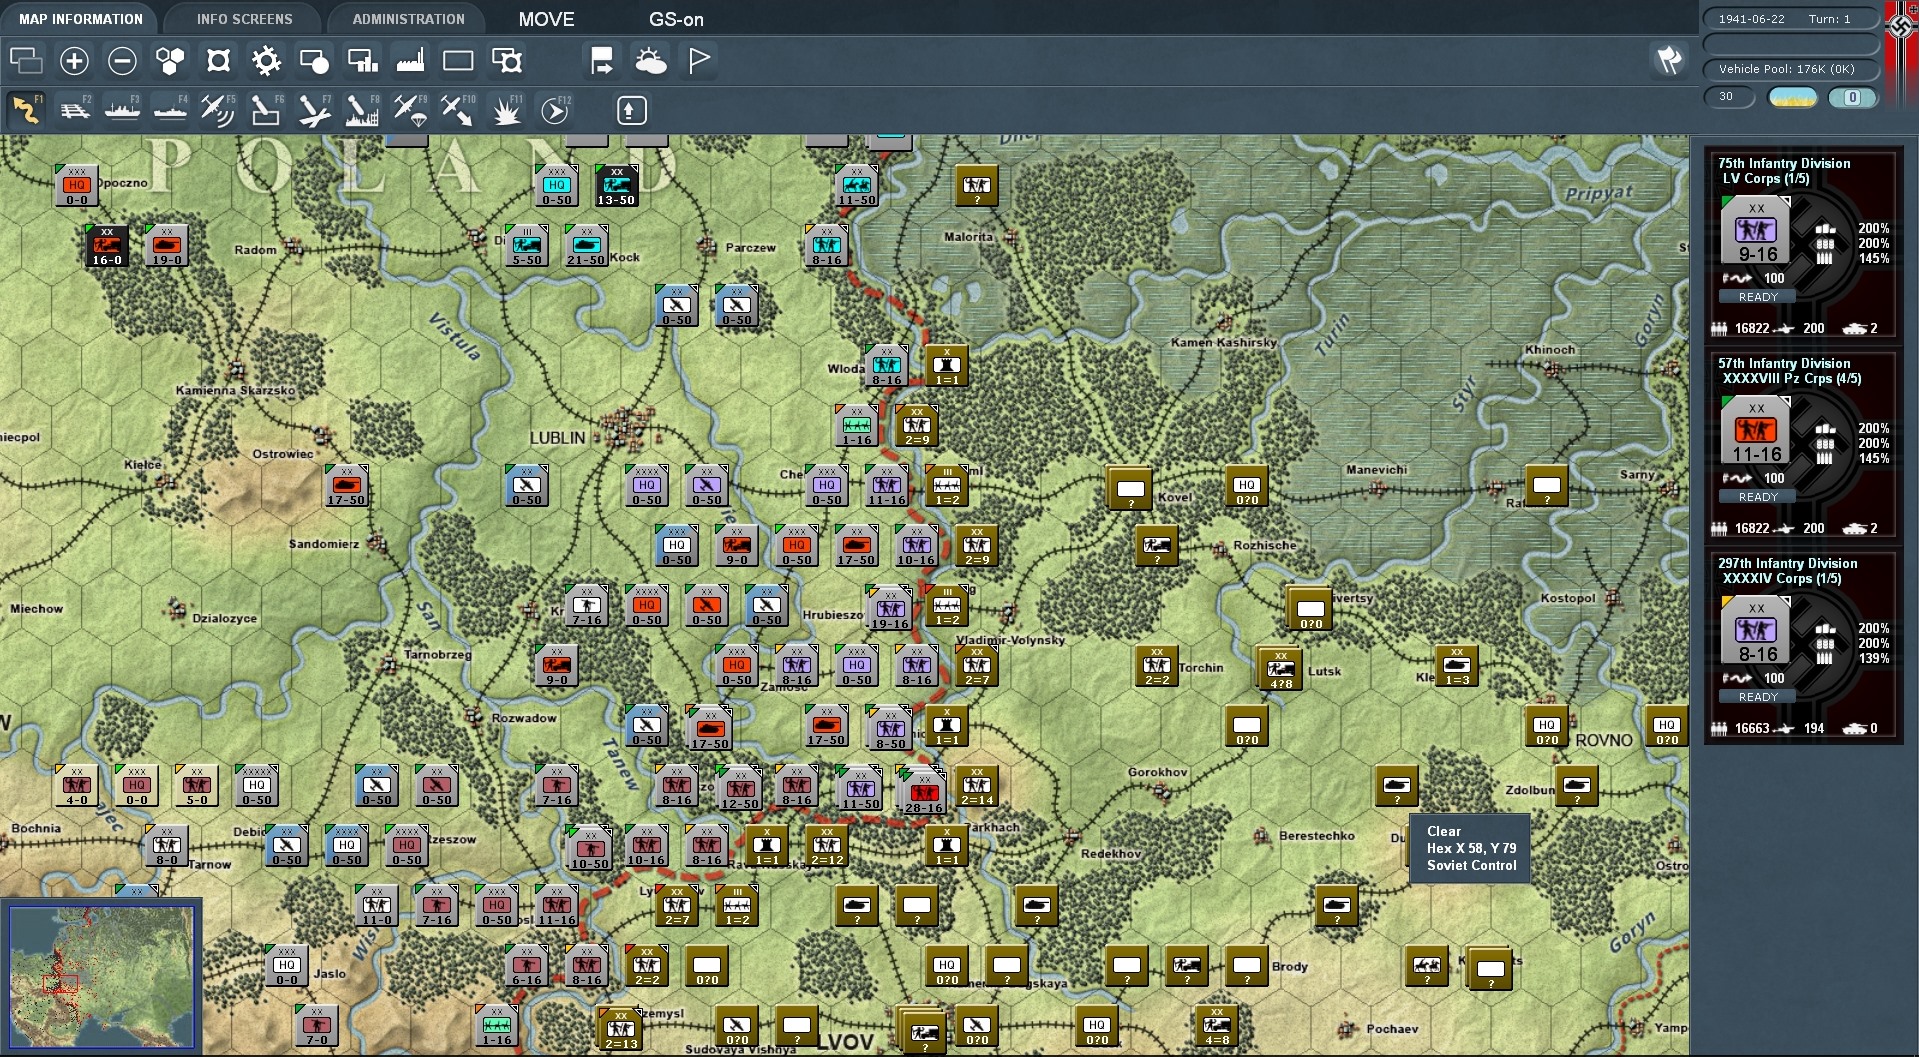
Task: Select the 8-16 counter in unit panel
Action: (1757, 631)
